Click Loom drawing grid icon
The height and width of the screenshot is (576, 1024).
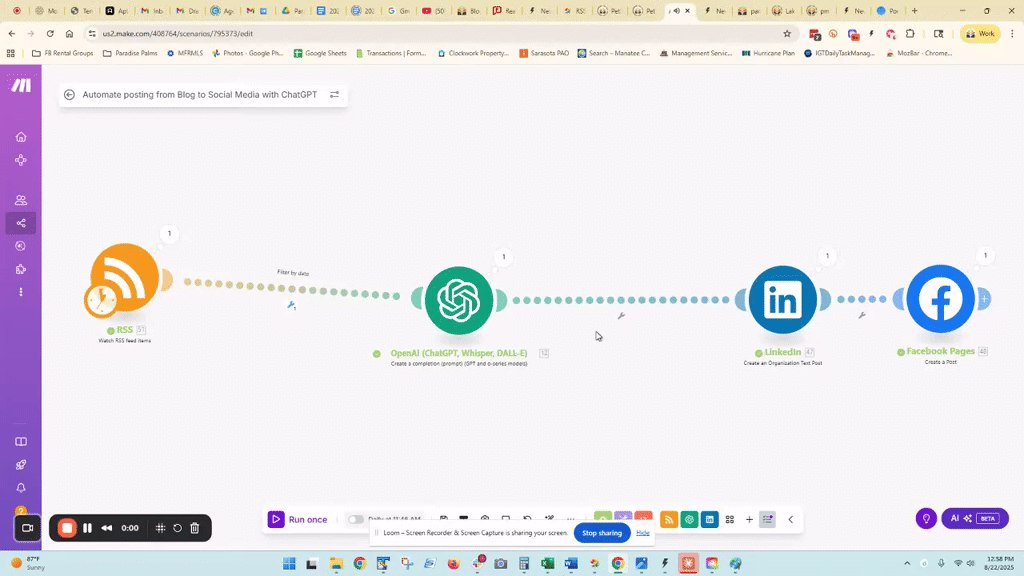click(160, 528)
